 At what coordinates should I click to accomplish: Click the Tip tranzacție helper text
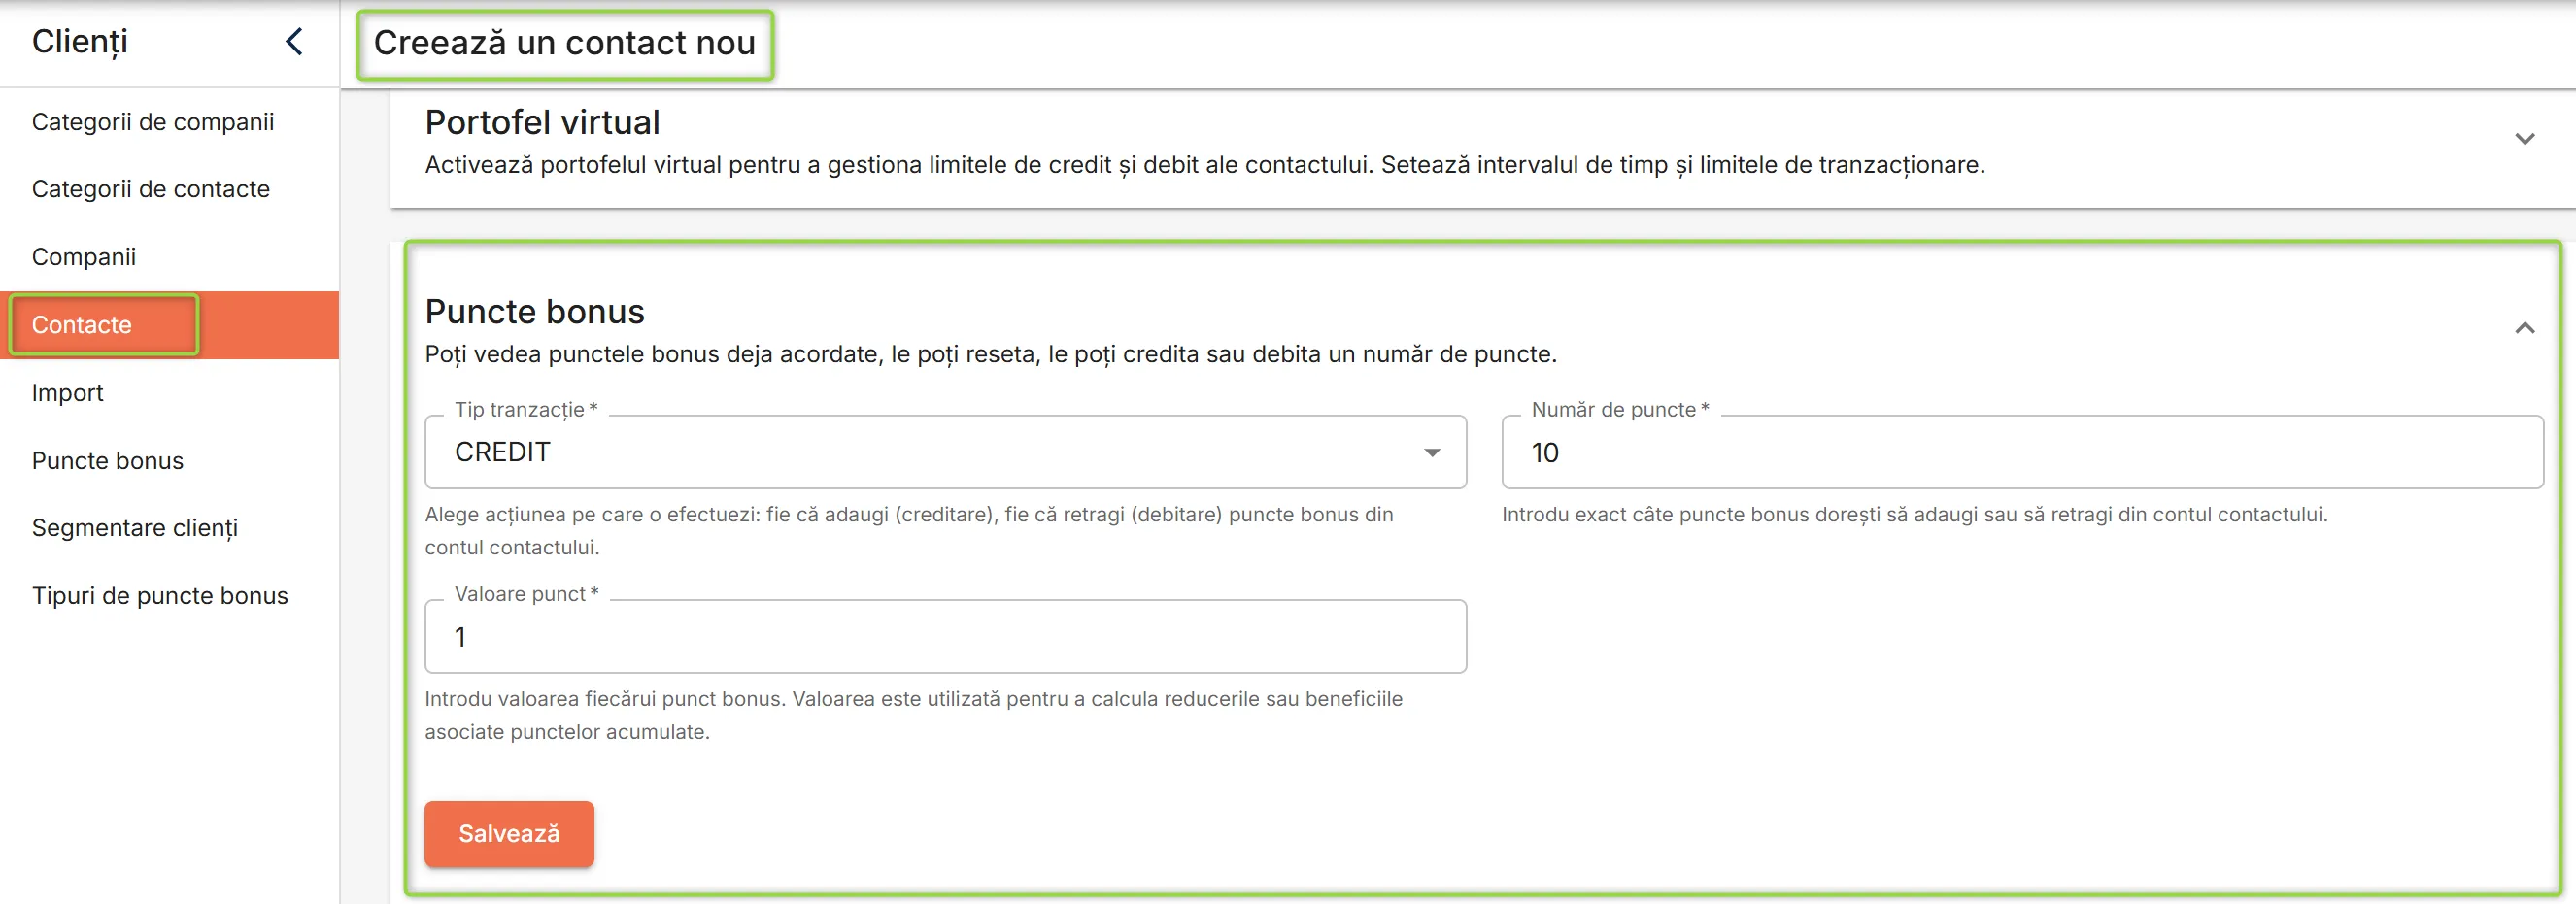pos(909,531)
